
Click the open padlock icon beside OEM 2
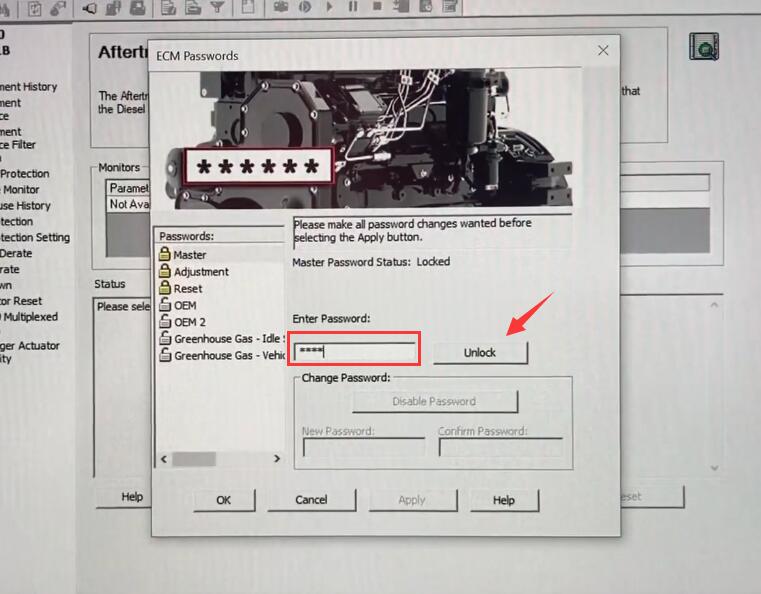pyautogui.click(x=165, y=322)
